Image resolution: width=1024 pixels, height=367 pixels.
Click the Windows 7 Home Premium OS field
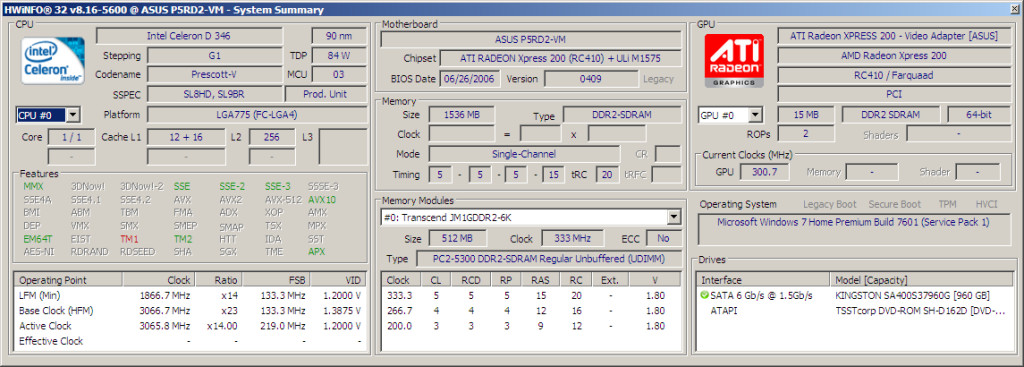pos(854,230)
